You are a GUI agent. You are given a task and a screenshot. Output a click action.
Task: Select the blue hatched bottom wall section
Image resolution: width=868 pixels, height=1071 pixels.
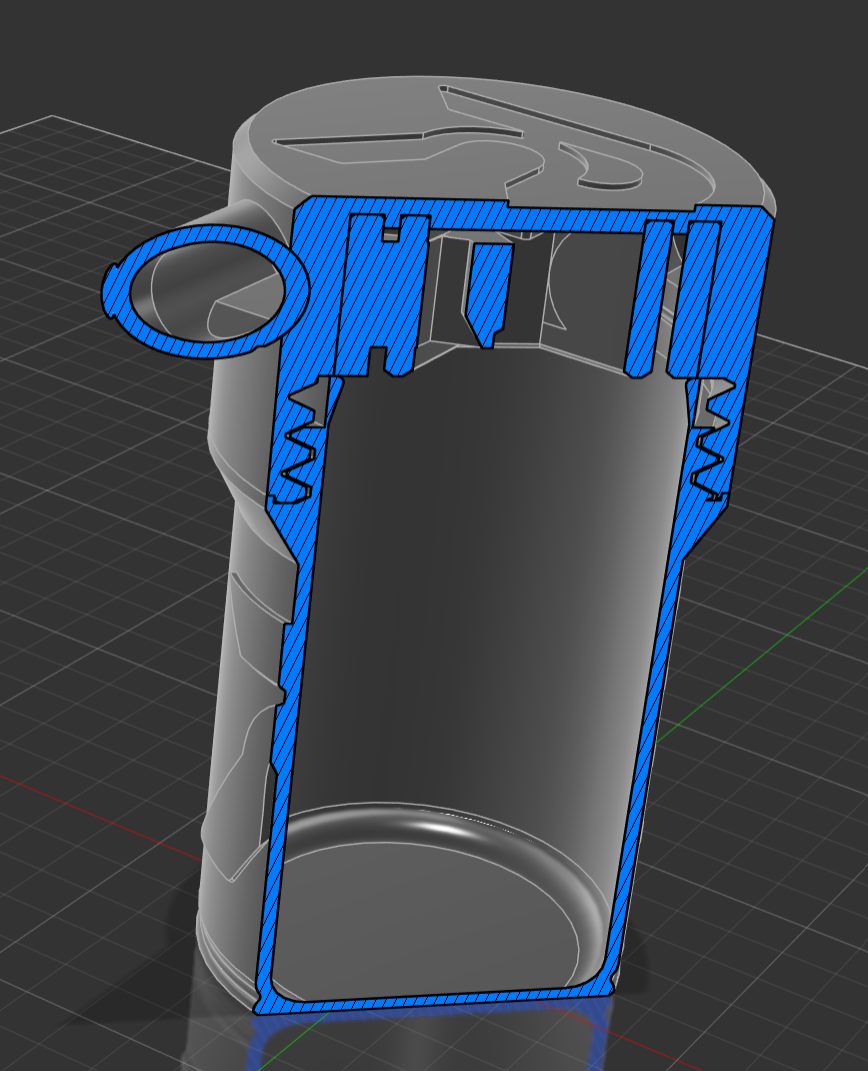click(x=437, y=999)
